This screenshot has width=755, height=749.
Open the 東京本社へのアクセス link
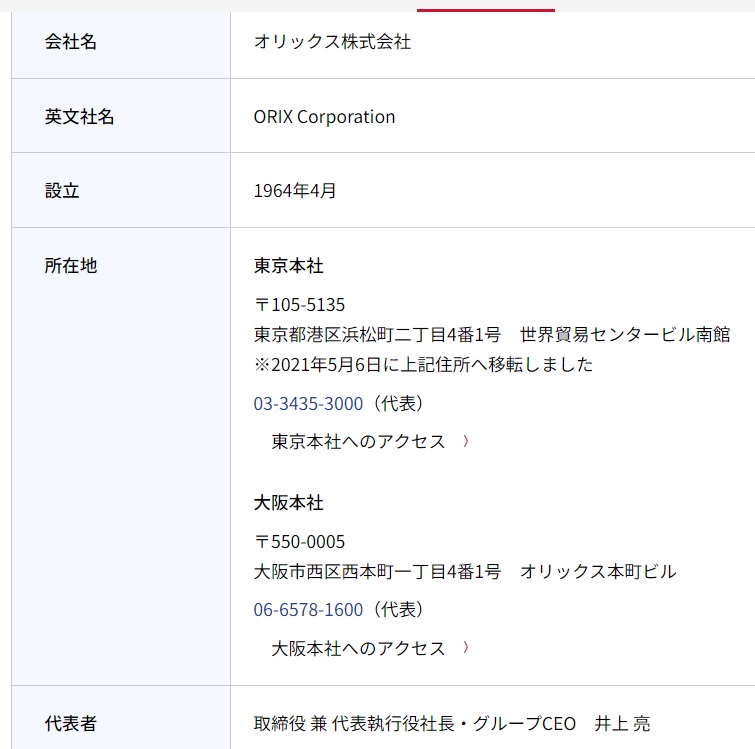[x=358, y=441]
